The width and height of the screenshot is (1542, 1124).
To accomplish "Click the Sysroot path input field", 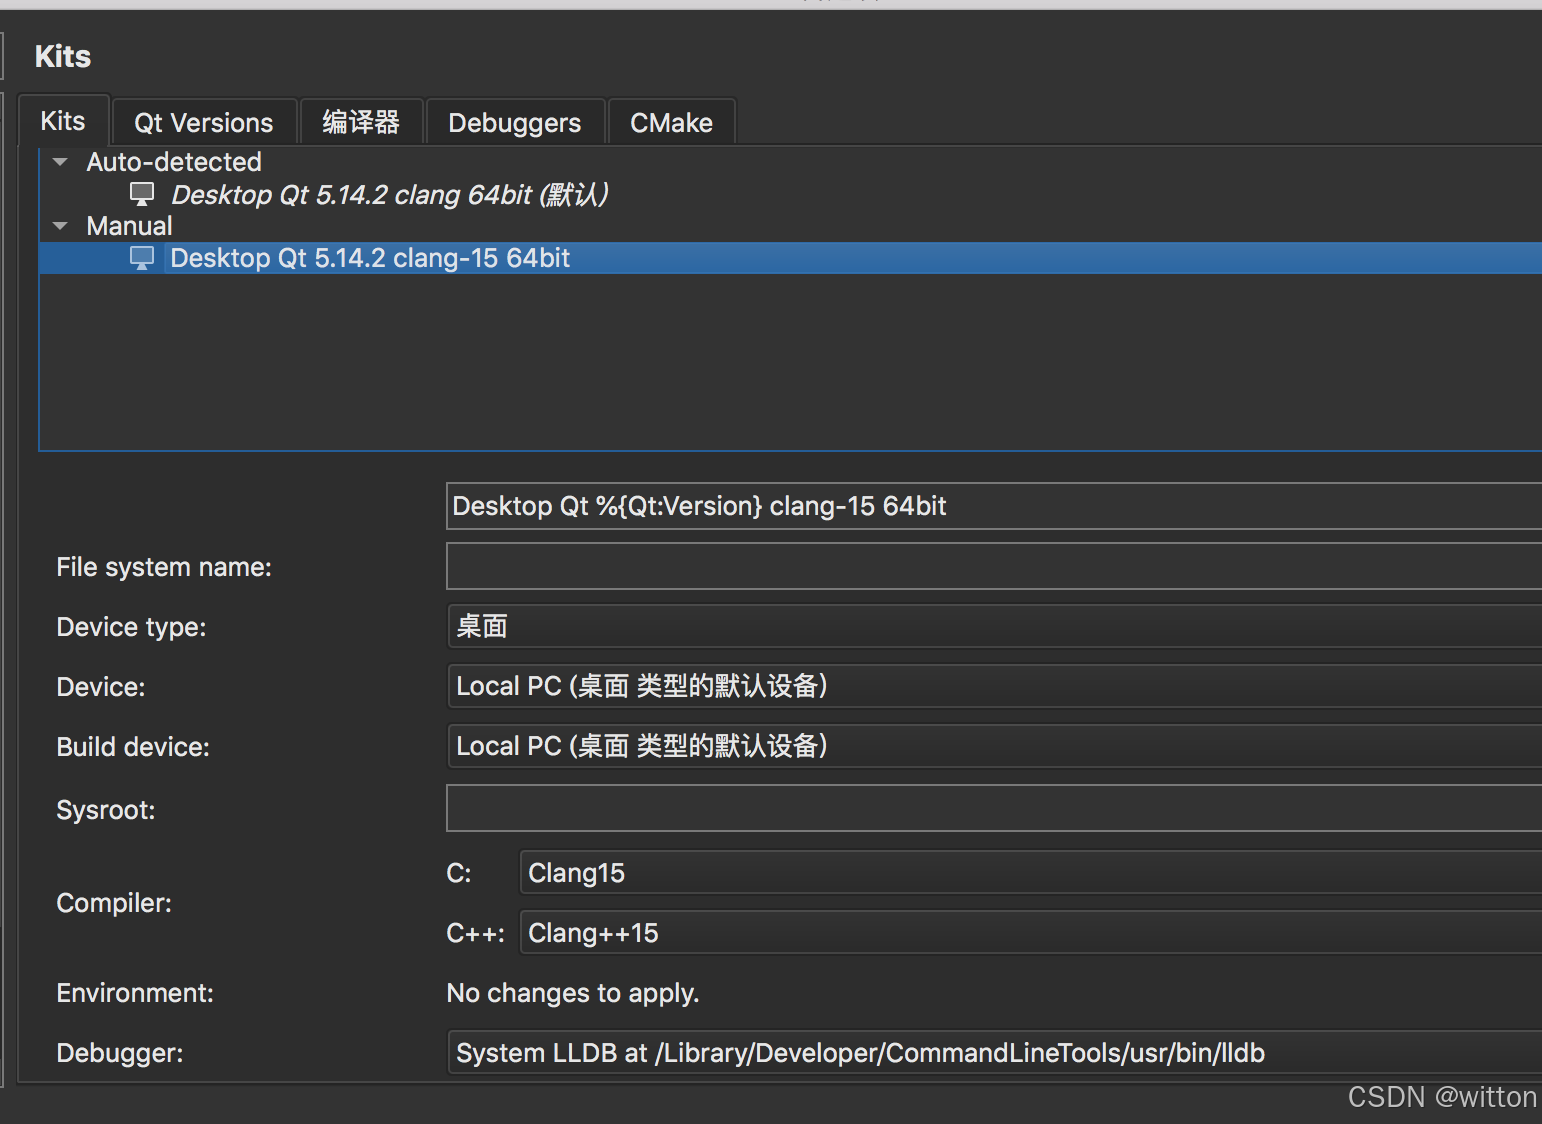I will (990, 809).
